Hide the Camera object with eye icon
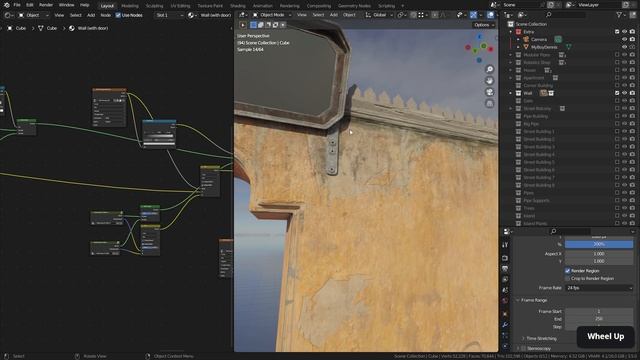 click(x=624, y=39)
